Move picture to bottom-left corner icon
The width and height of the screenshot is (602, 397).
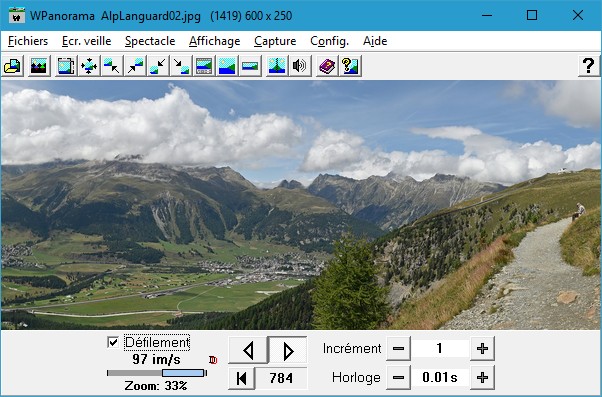pos(158,66)
